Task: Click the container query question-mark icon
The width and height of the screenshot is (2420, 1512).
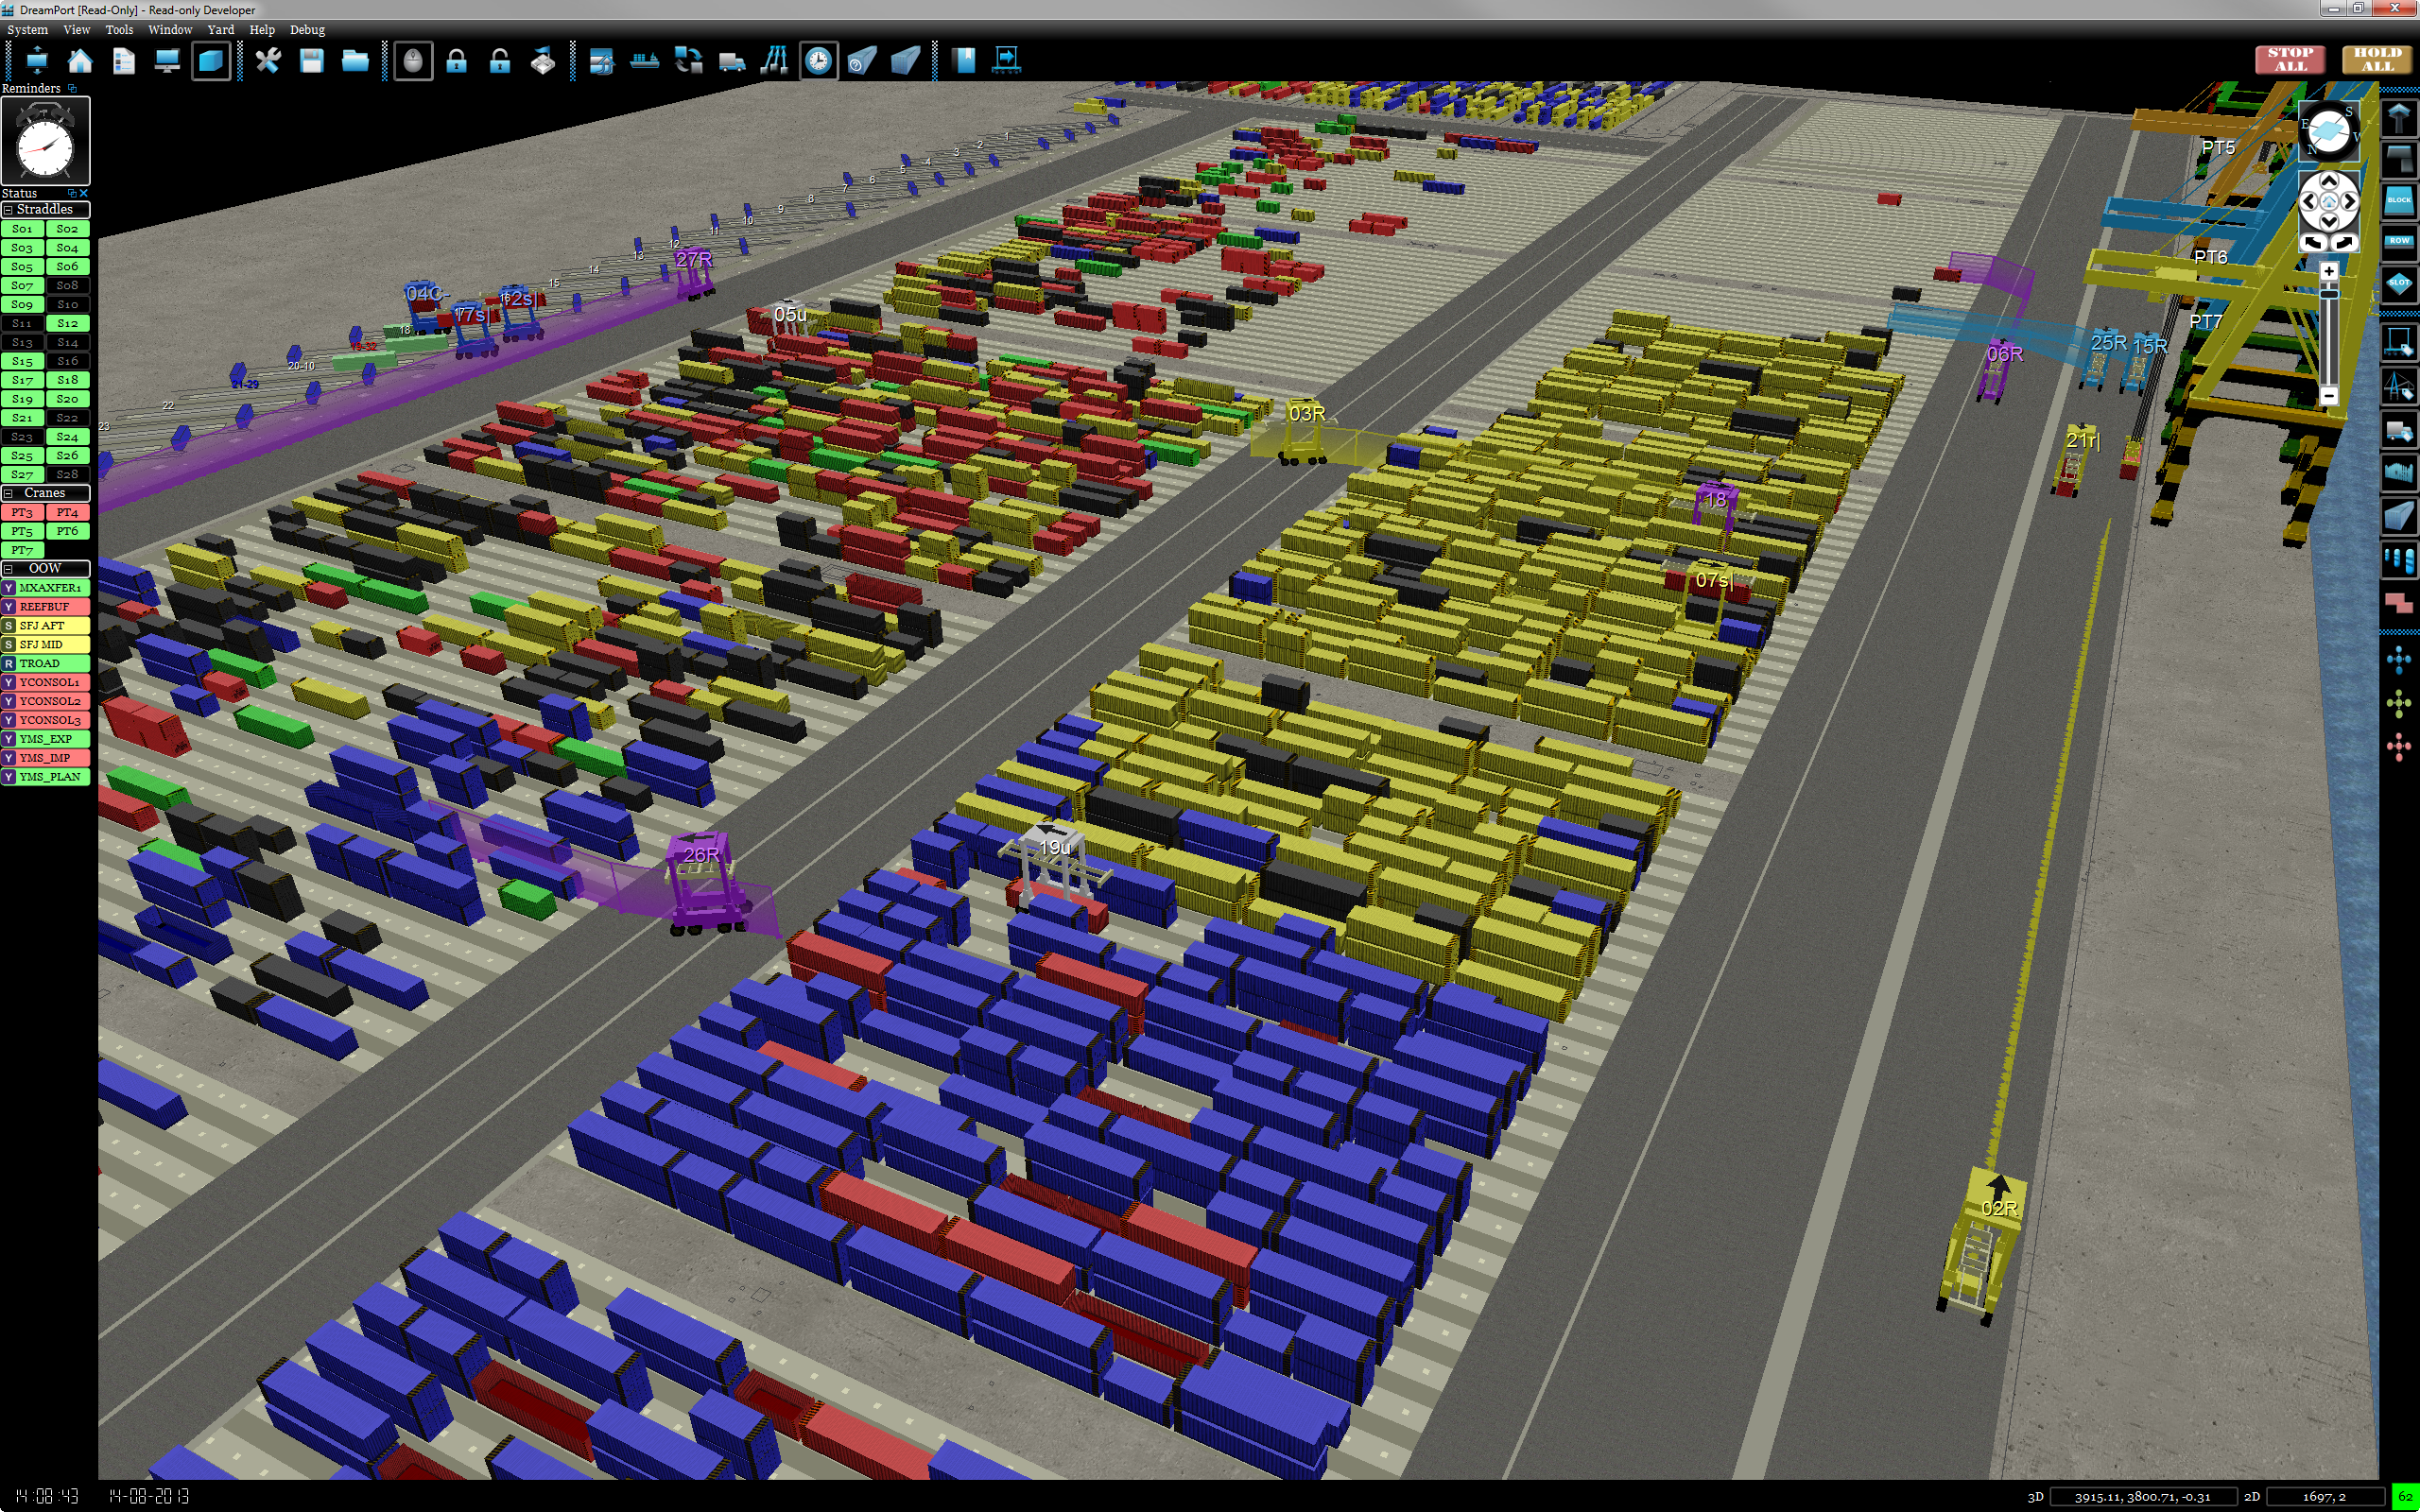Action: click(x=861, y=61)
